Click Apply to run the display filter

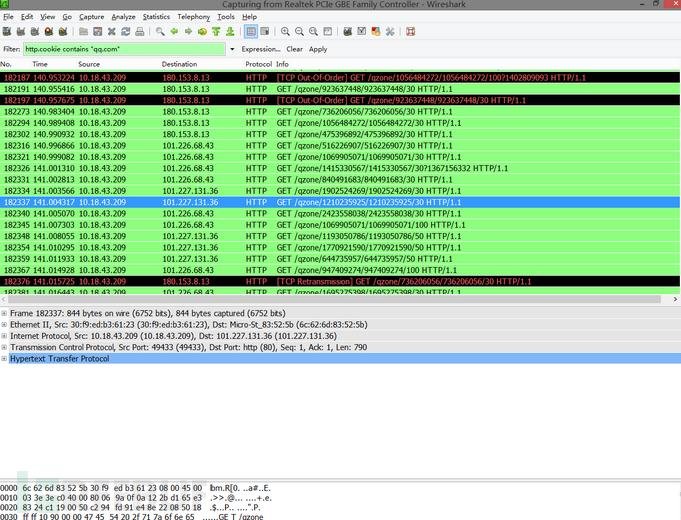318,49
